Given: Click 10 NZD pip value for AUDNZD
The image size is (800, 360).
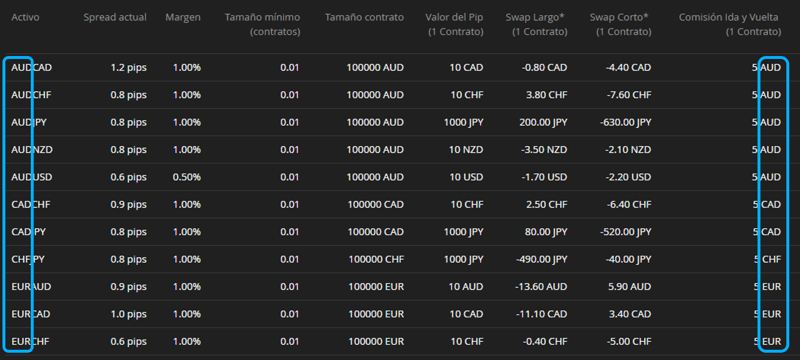Looking at the screenshot, I should pos(466,150).
